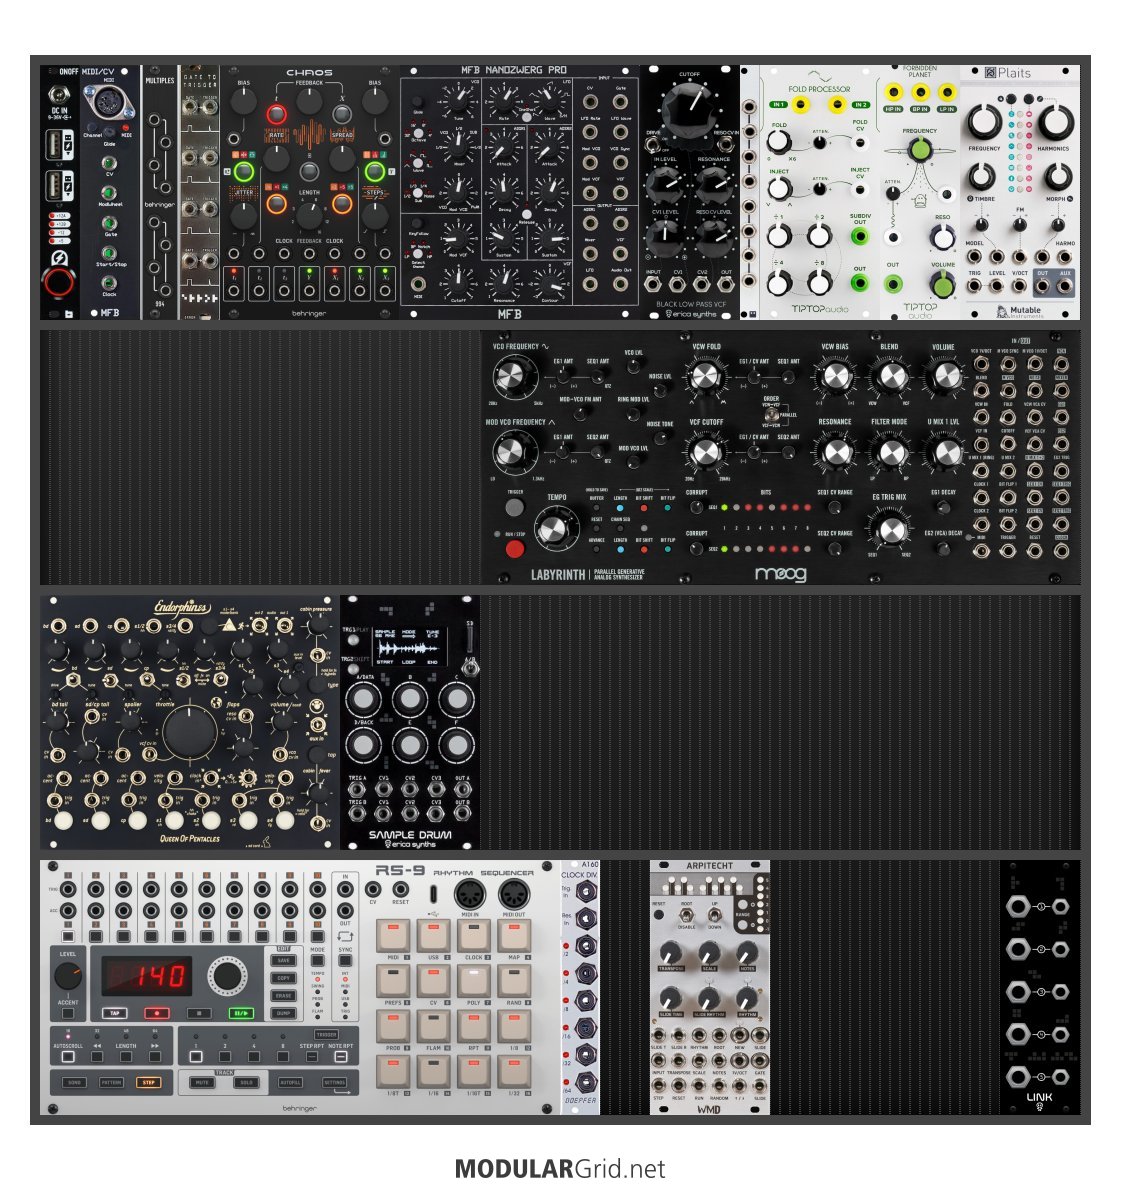Click the OUT jack on Plaits module
1121x1190 pixels.
[x=1043, y=286]
